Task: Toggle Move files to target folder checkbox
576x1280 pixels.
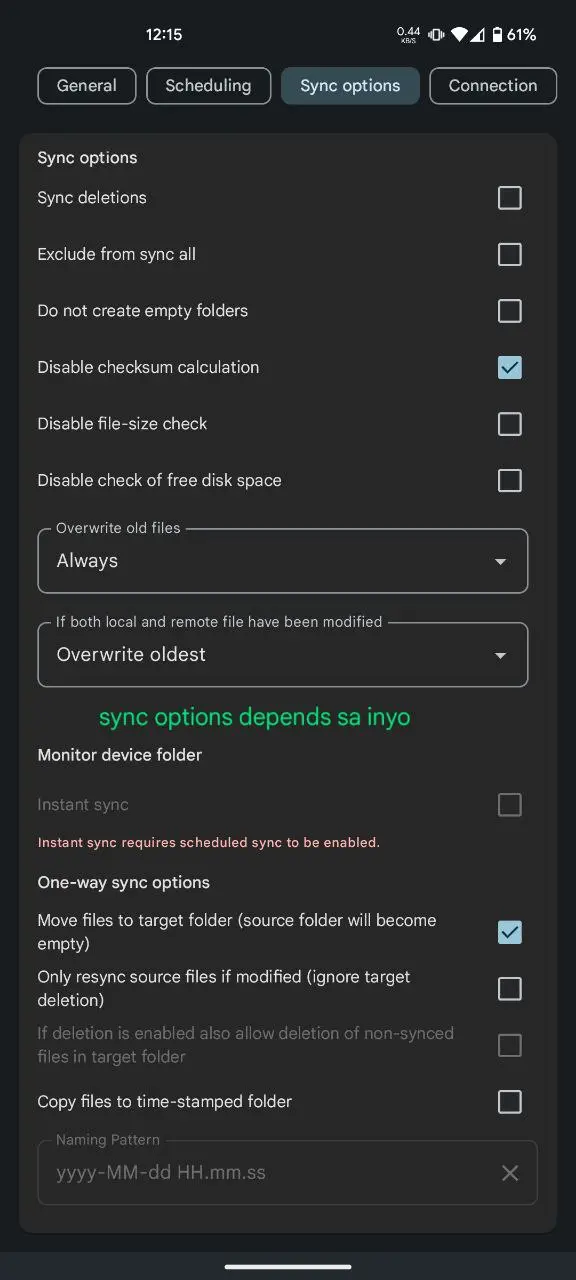Action: tap(510, 932)
